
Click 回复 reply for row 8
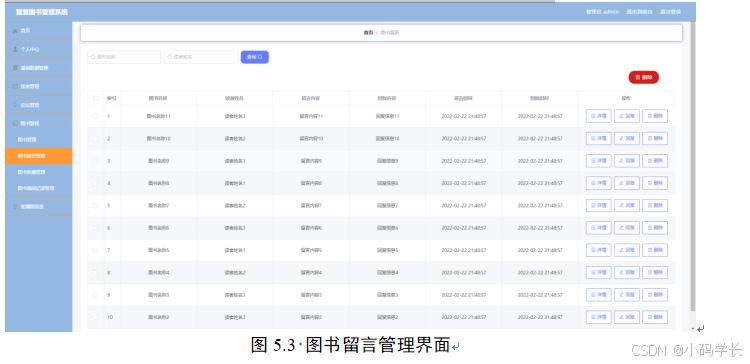pyautogui.click(x=627, y=273)
